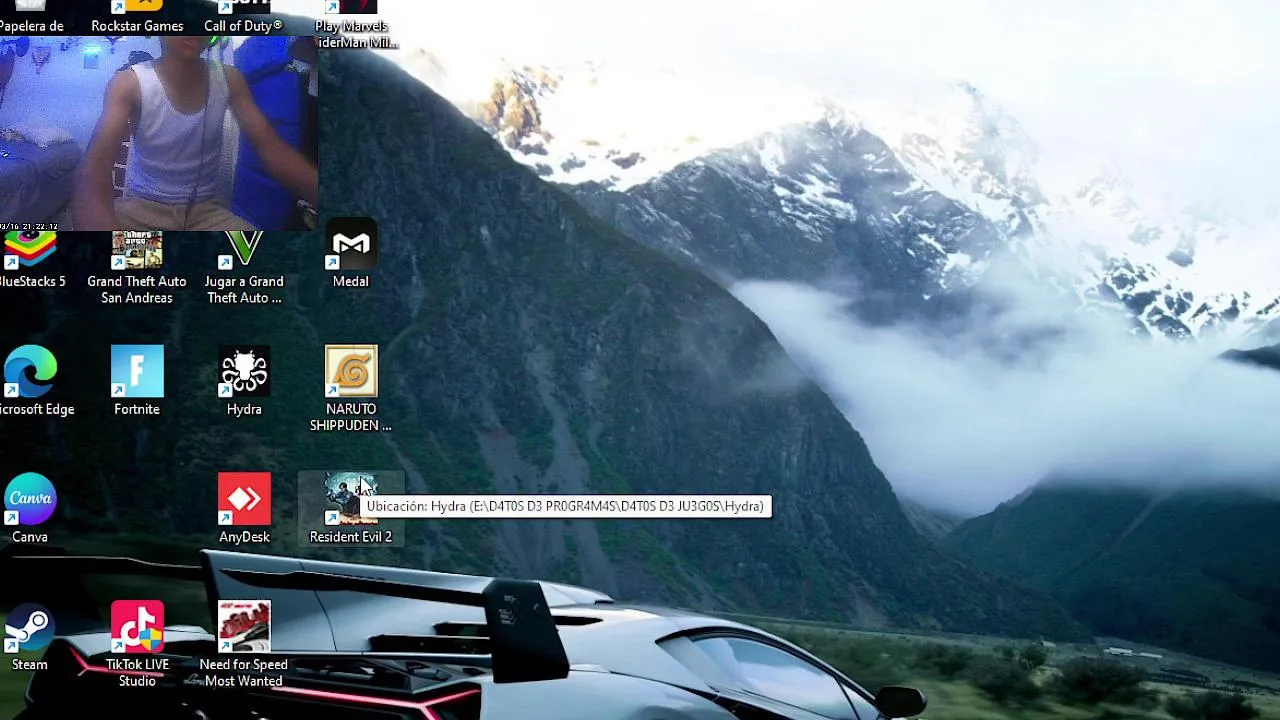Open the Medal desktop shortcut

click(351, 255)
